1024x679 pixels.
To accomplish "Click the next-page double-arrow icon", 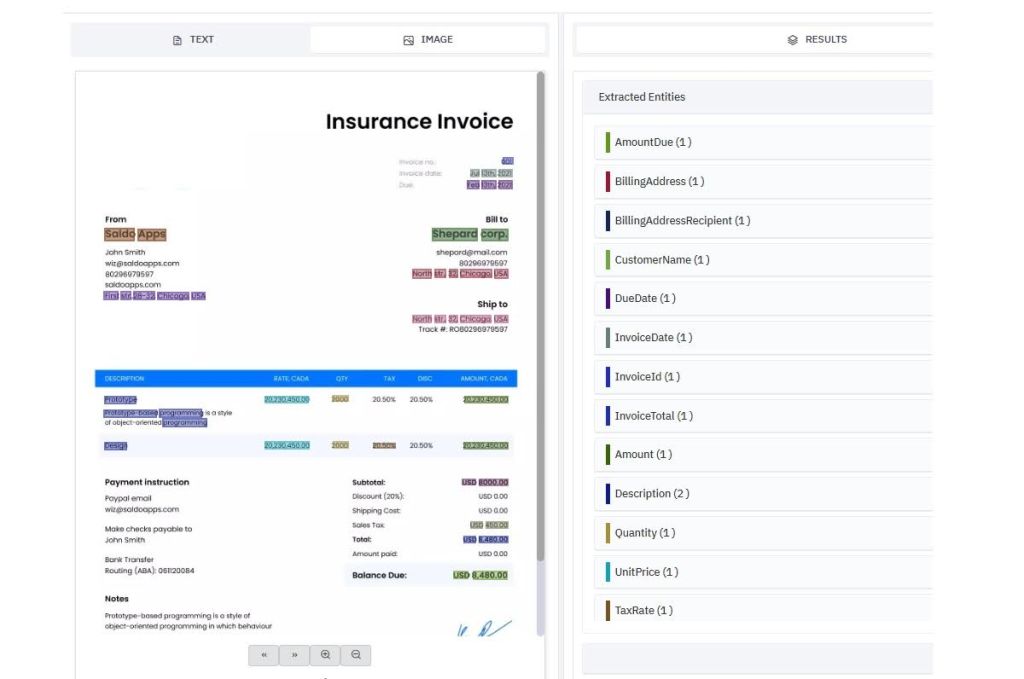I will tap(294, 655).
